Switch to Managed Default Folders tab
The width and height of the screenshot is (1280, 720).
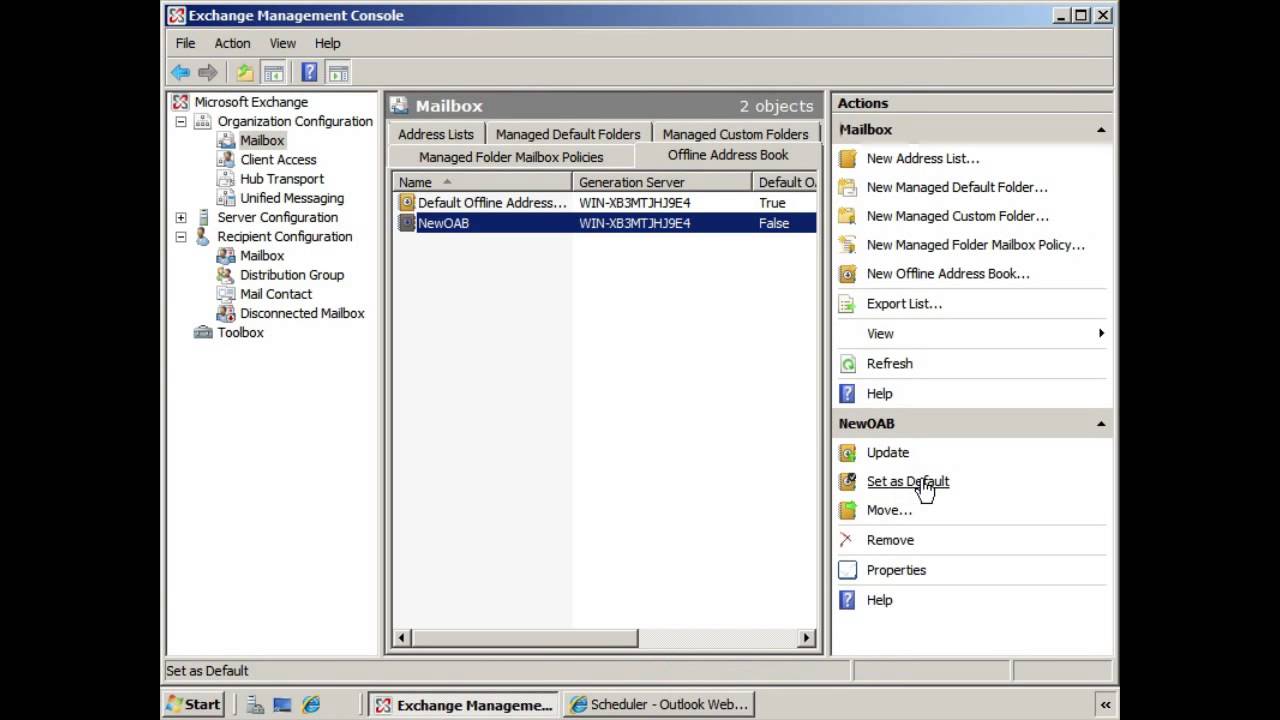pos(568,134)
